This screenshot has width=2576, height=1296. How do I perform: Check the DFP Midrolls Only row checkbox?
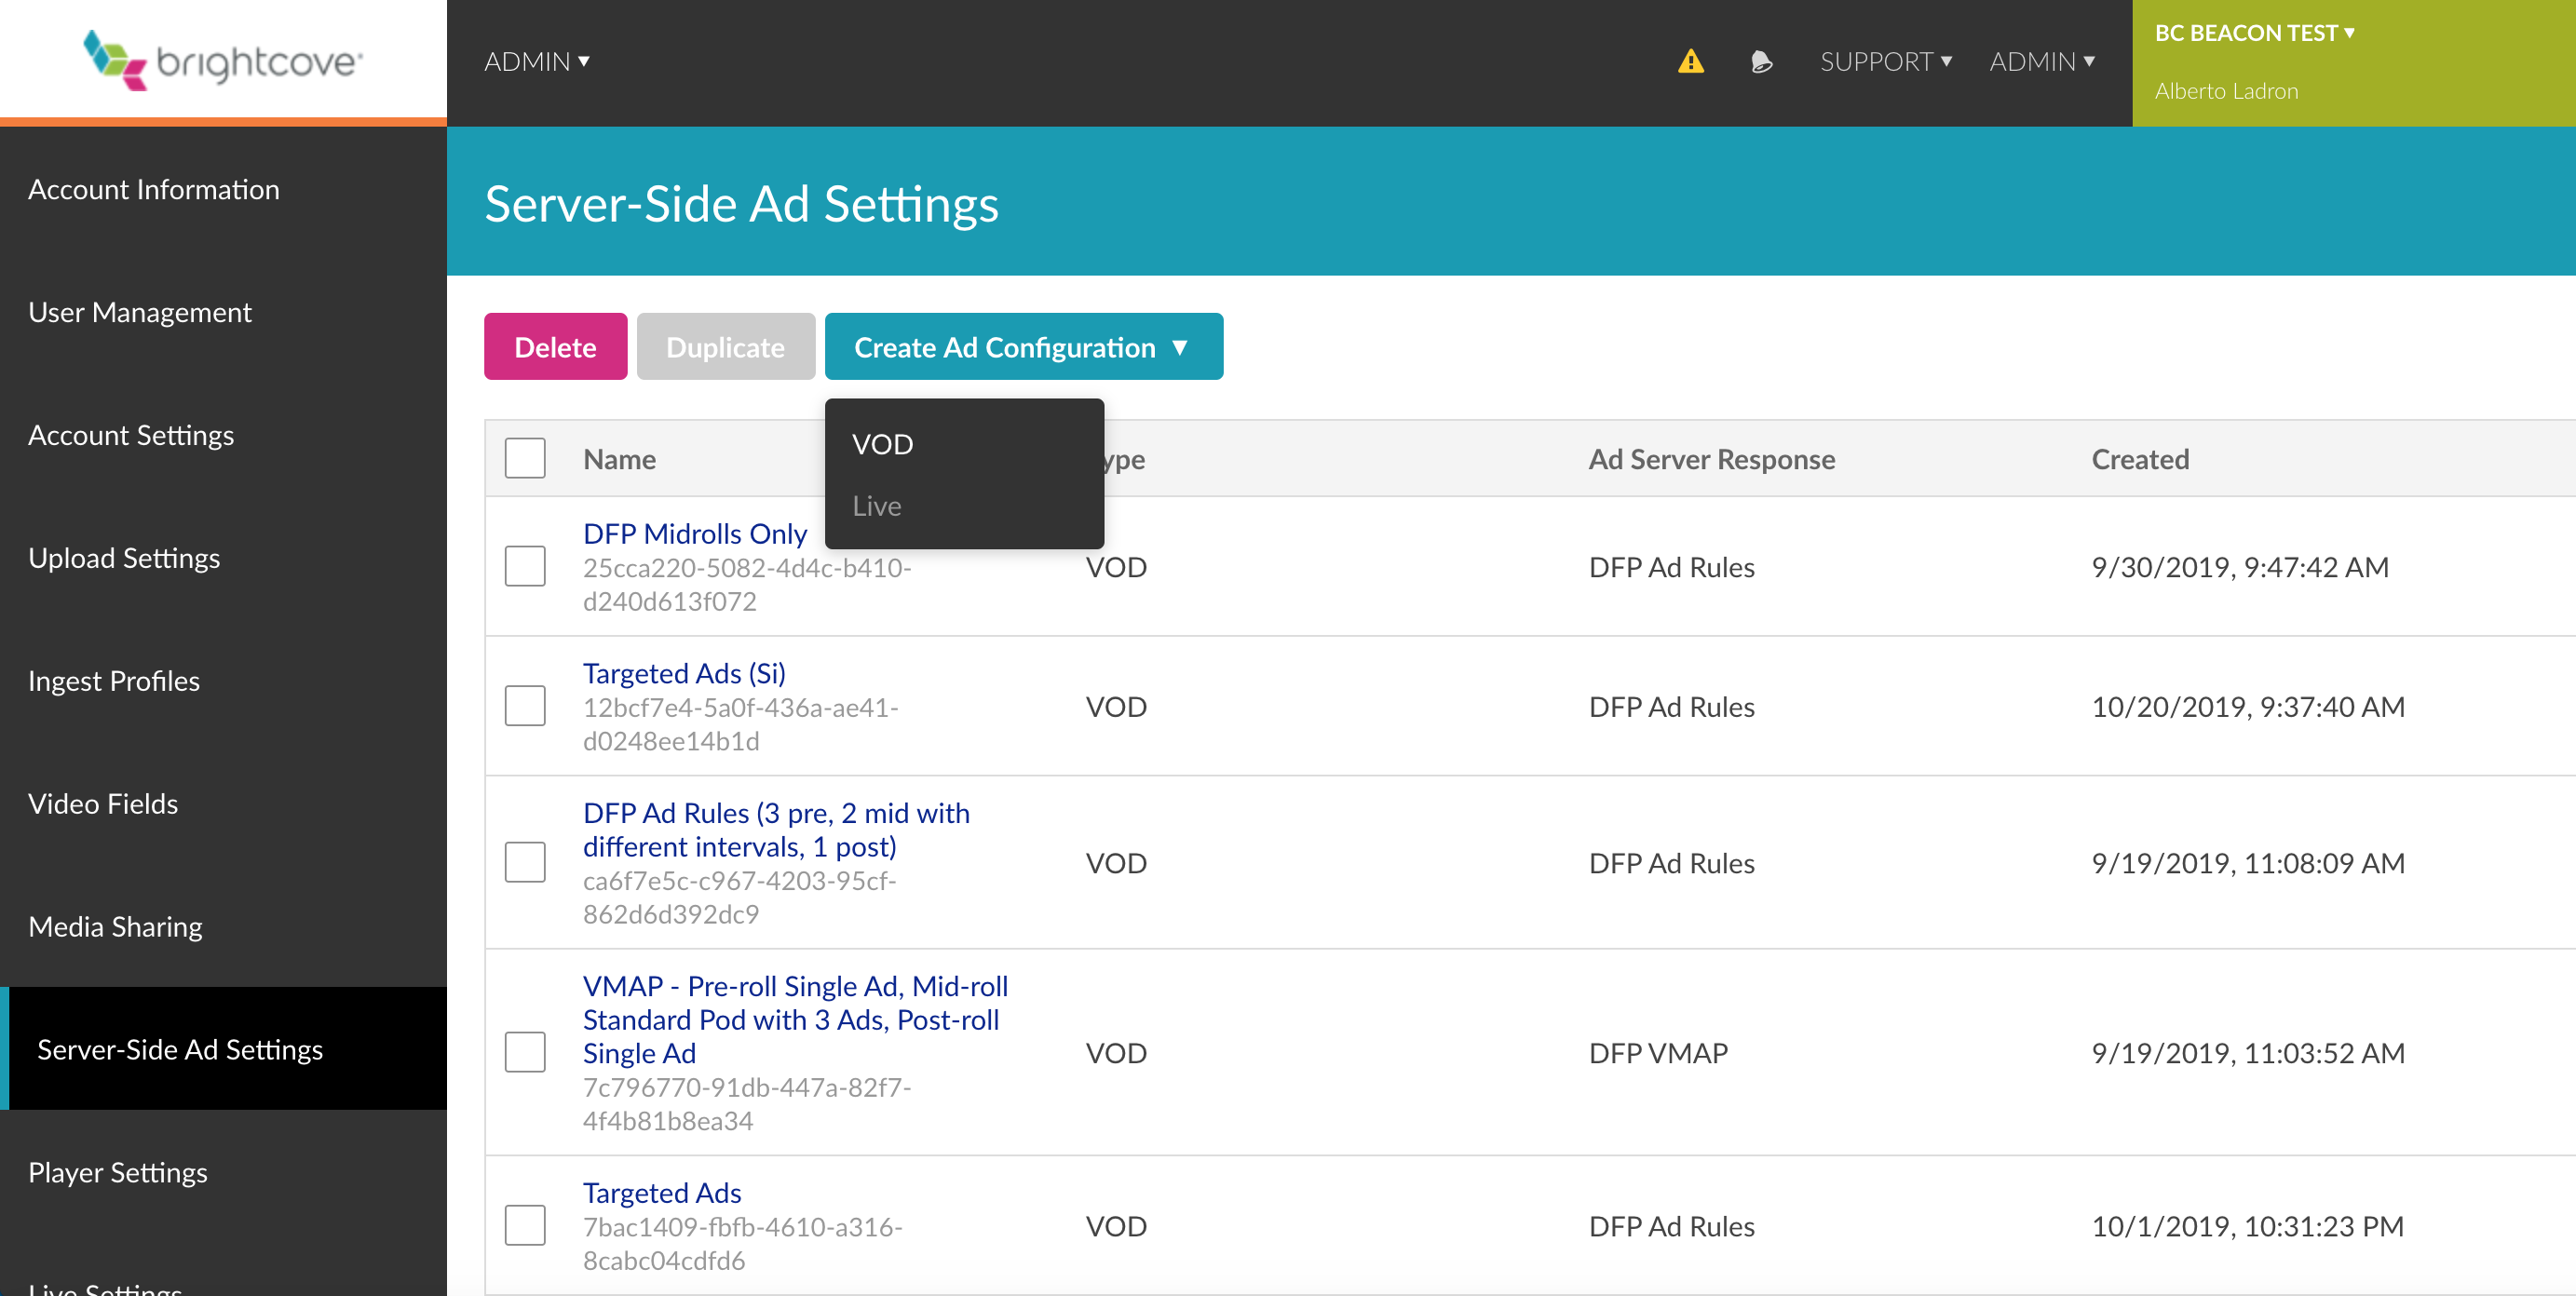coord(525,566)
